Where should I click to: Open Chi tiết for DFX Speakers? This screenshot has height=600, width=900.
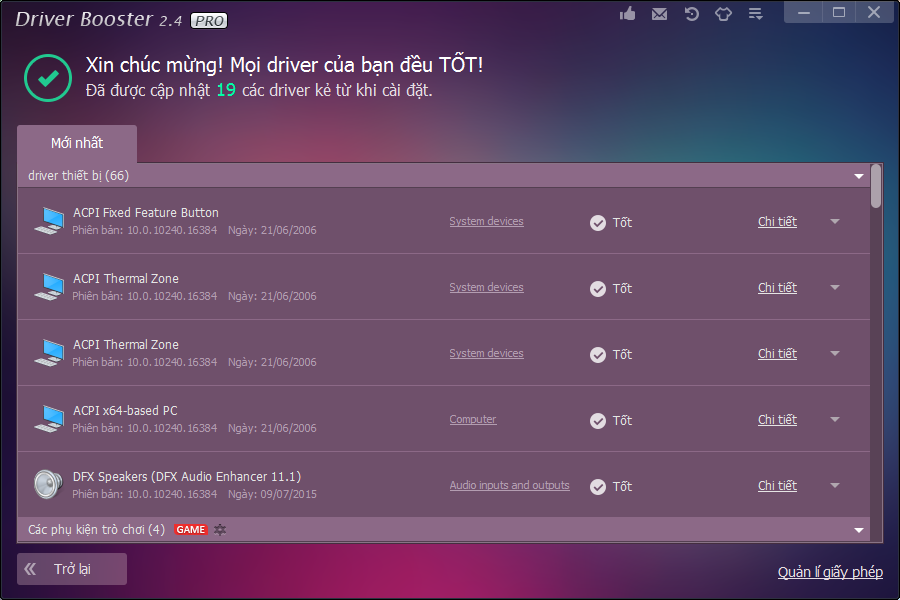click(777, 486)
